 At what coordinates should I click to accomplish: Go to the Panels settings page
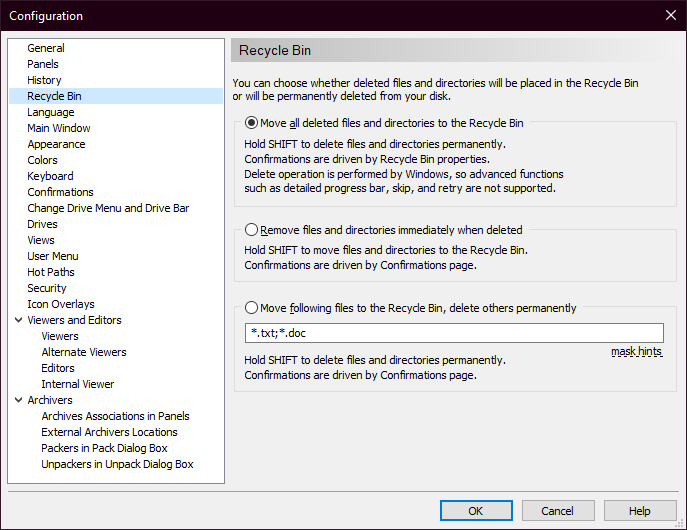pyautogui.click(x=43, y=64)
